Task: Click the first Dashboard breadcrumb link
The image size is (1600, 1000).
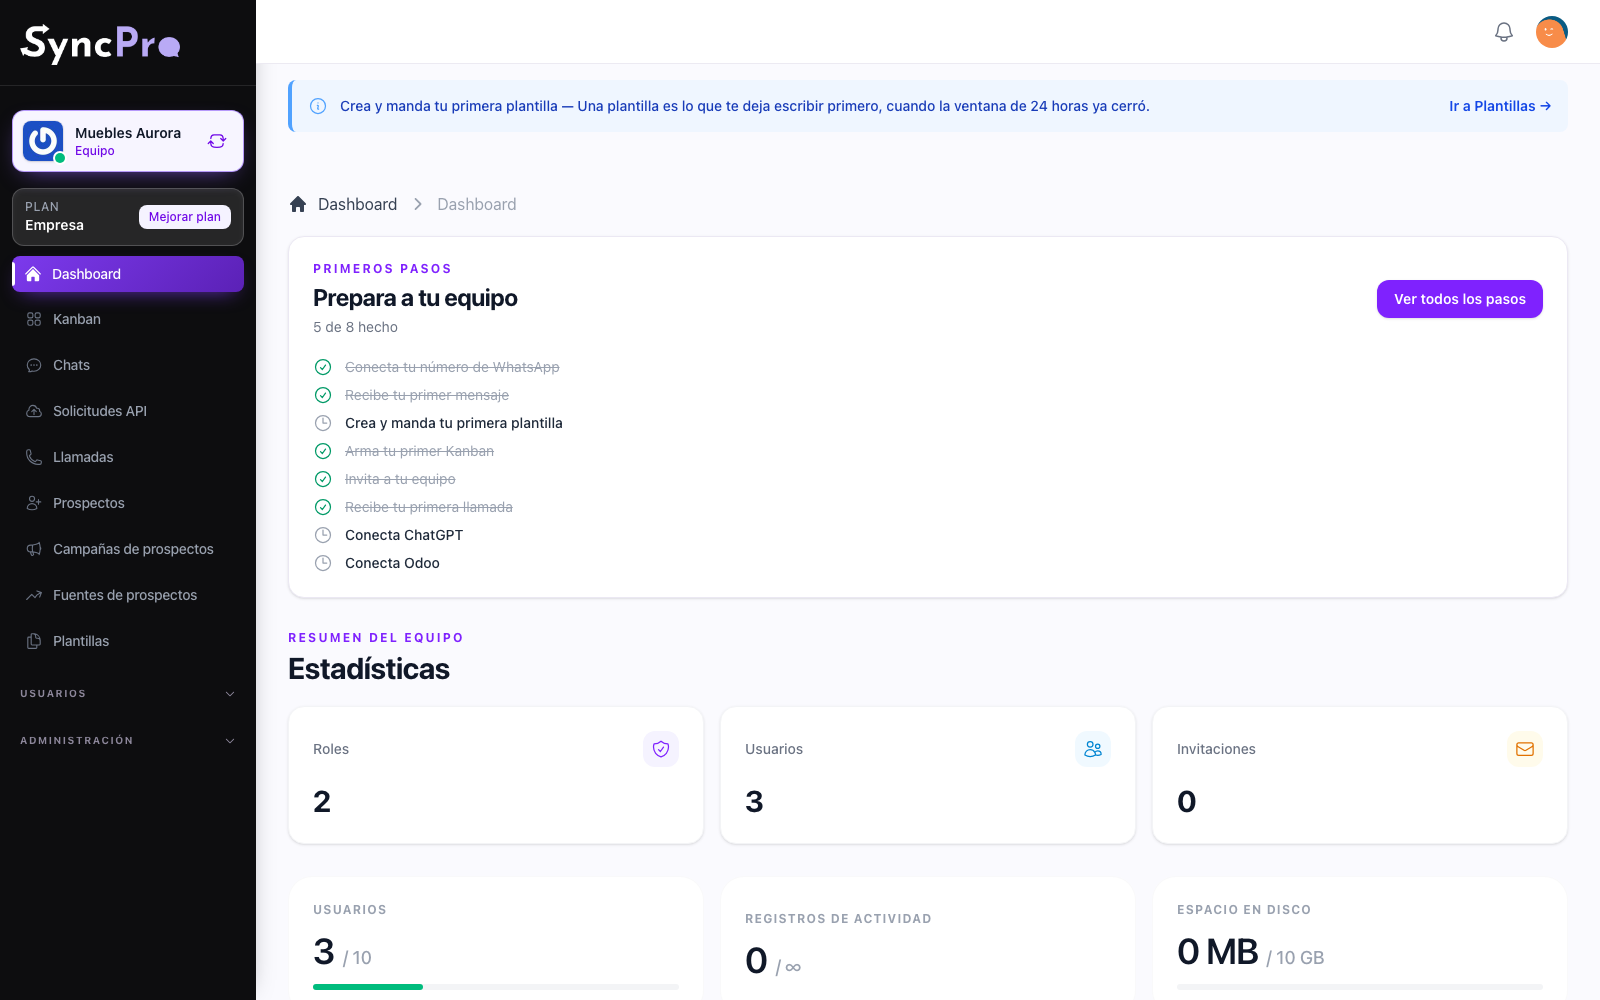Action: click(357, 204)
